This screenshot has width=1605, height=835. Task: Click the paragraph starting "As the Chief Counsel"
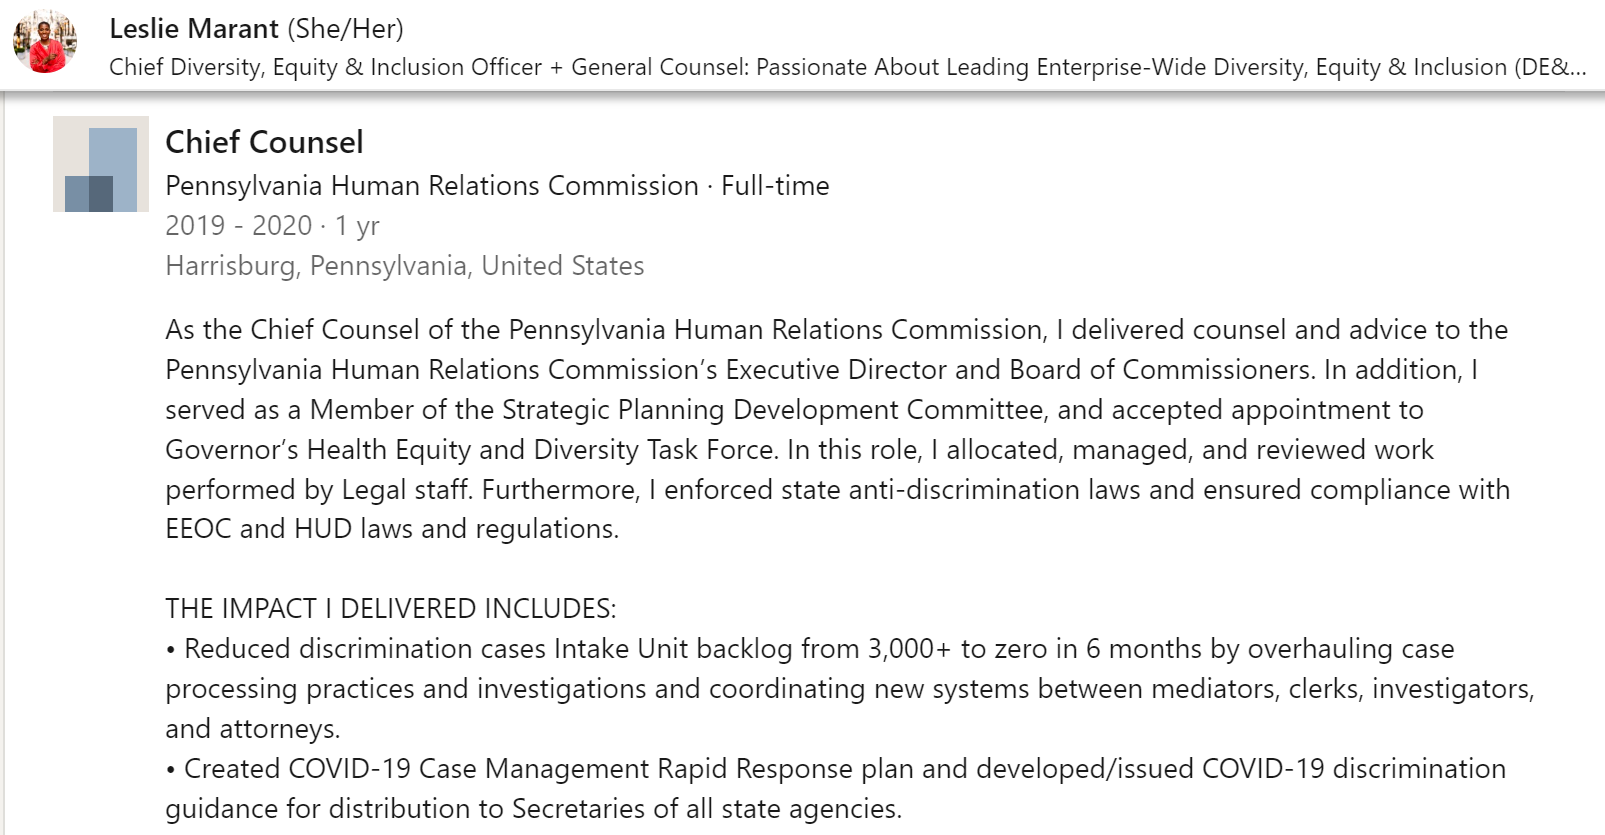click(836, 330)
